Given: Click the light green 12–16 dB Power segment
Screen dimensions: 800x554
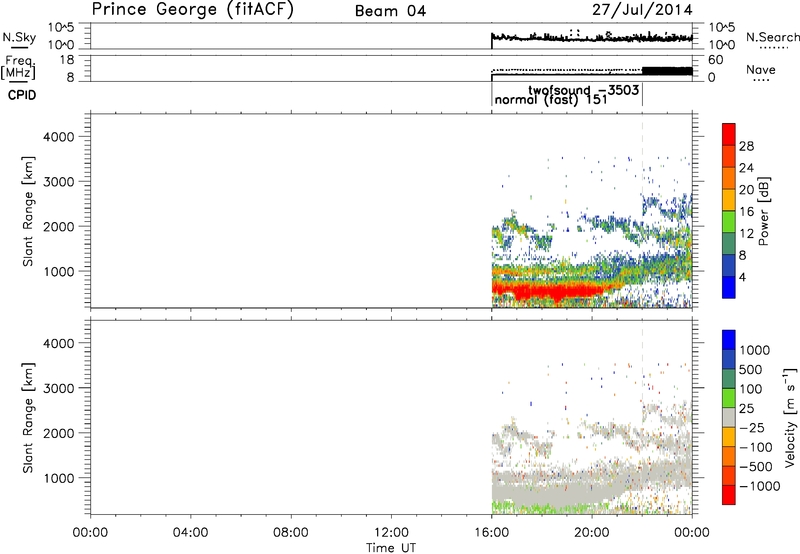Looking at the screenshot, I should coord(729,221).
